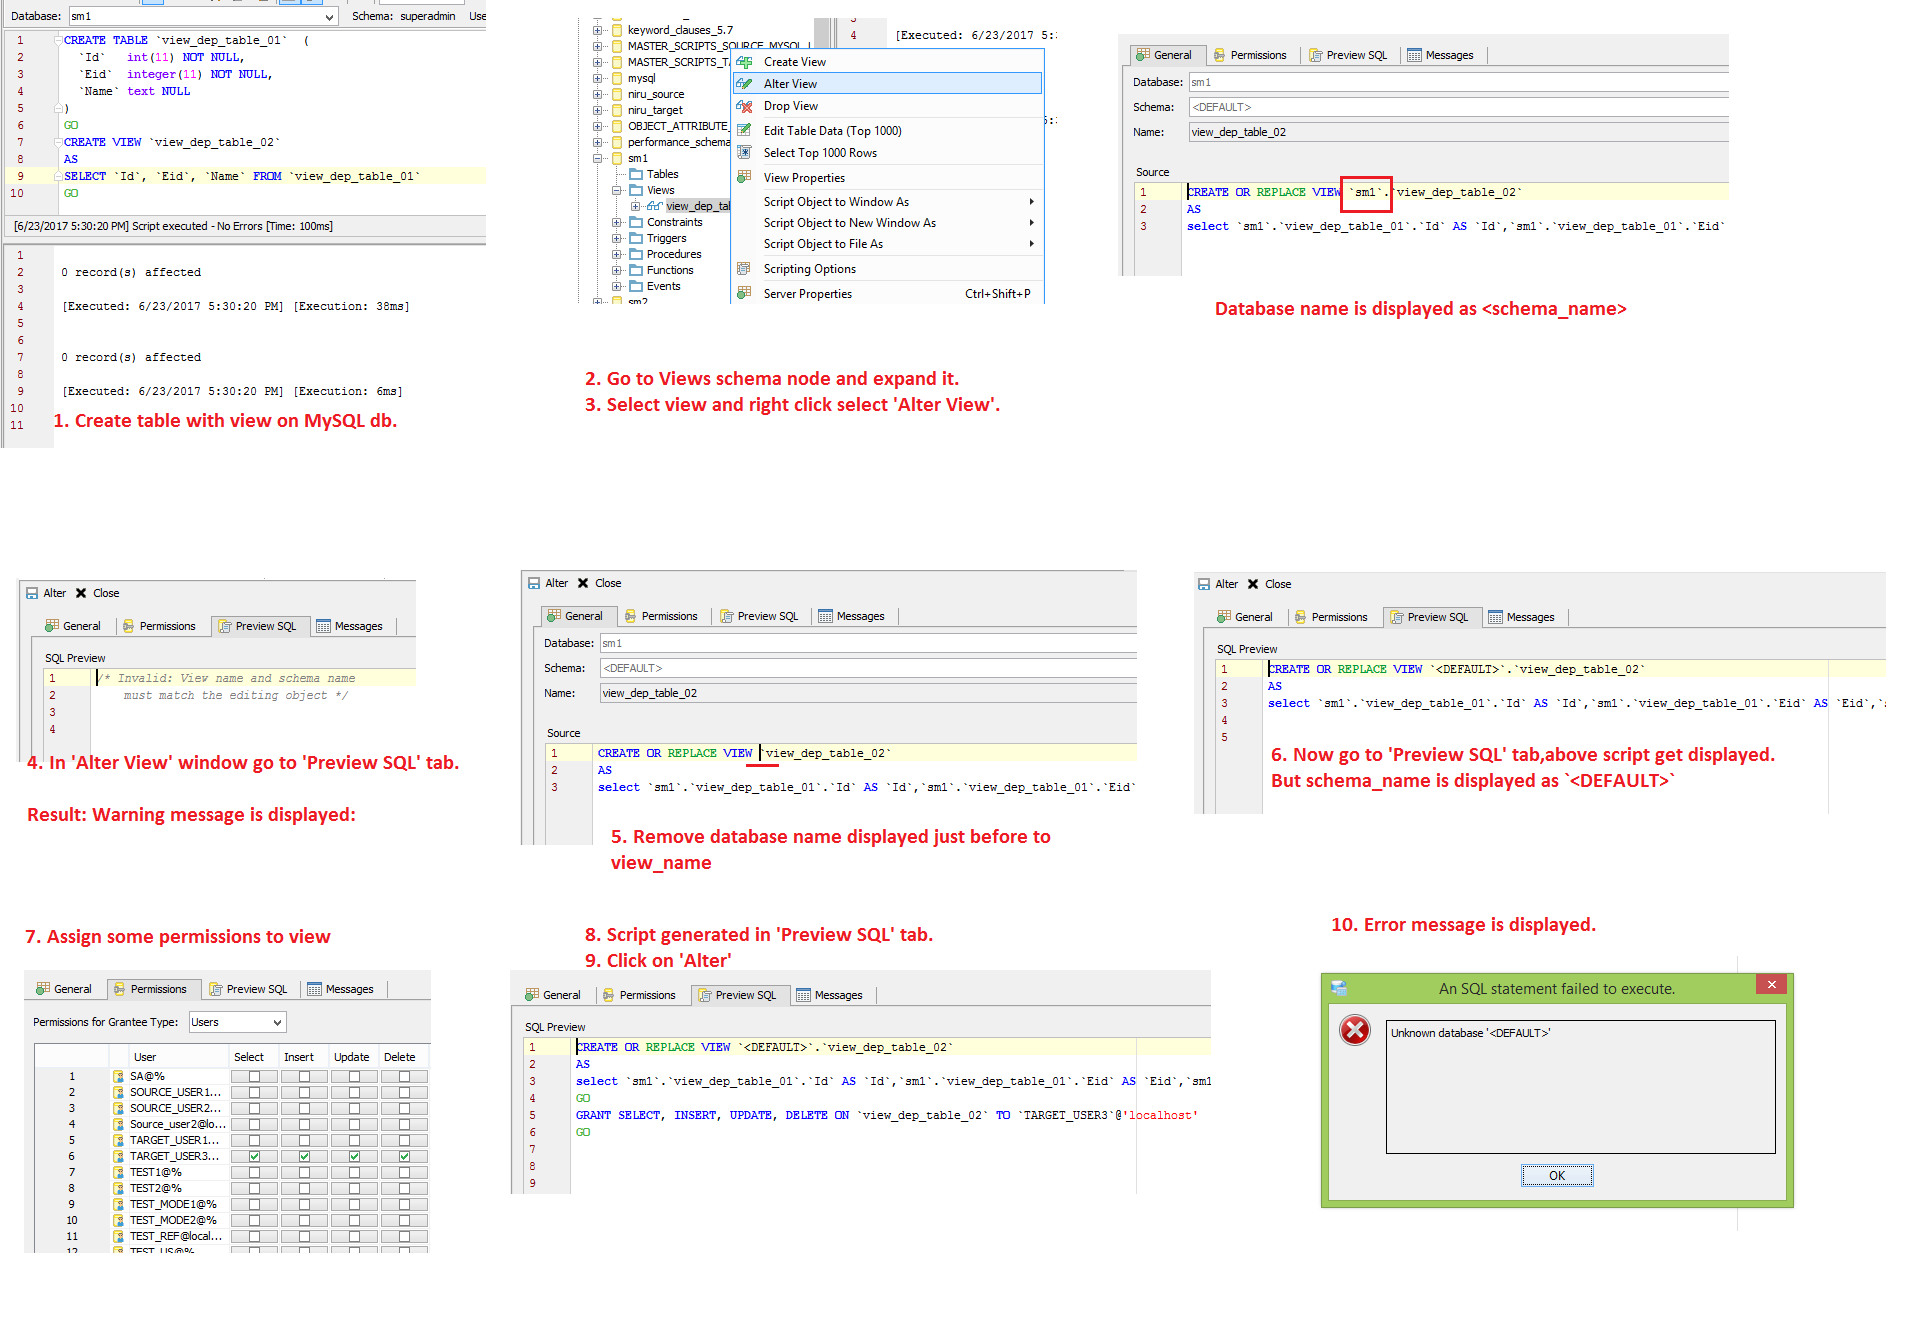Screen dimensions: 1924x1324
Task: Click the Events folder icon
Action: (636, 286)
